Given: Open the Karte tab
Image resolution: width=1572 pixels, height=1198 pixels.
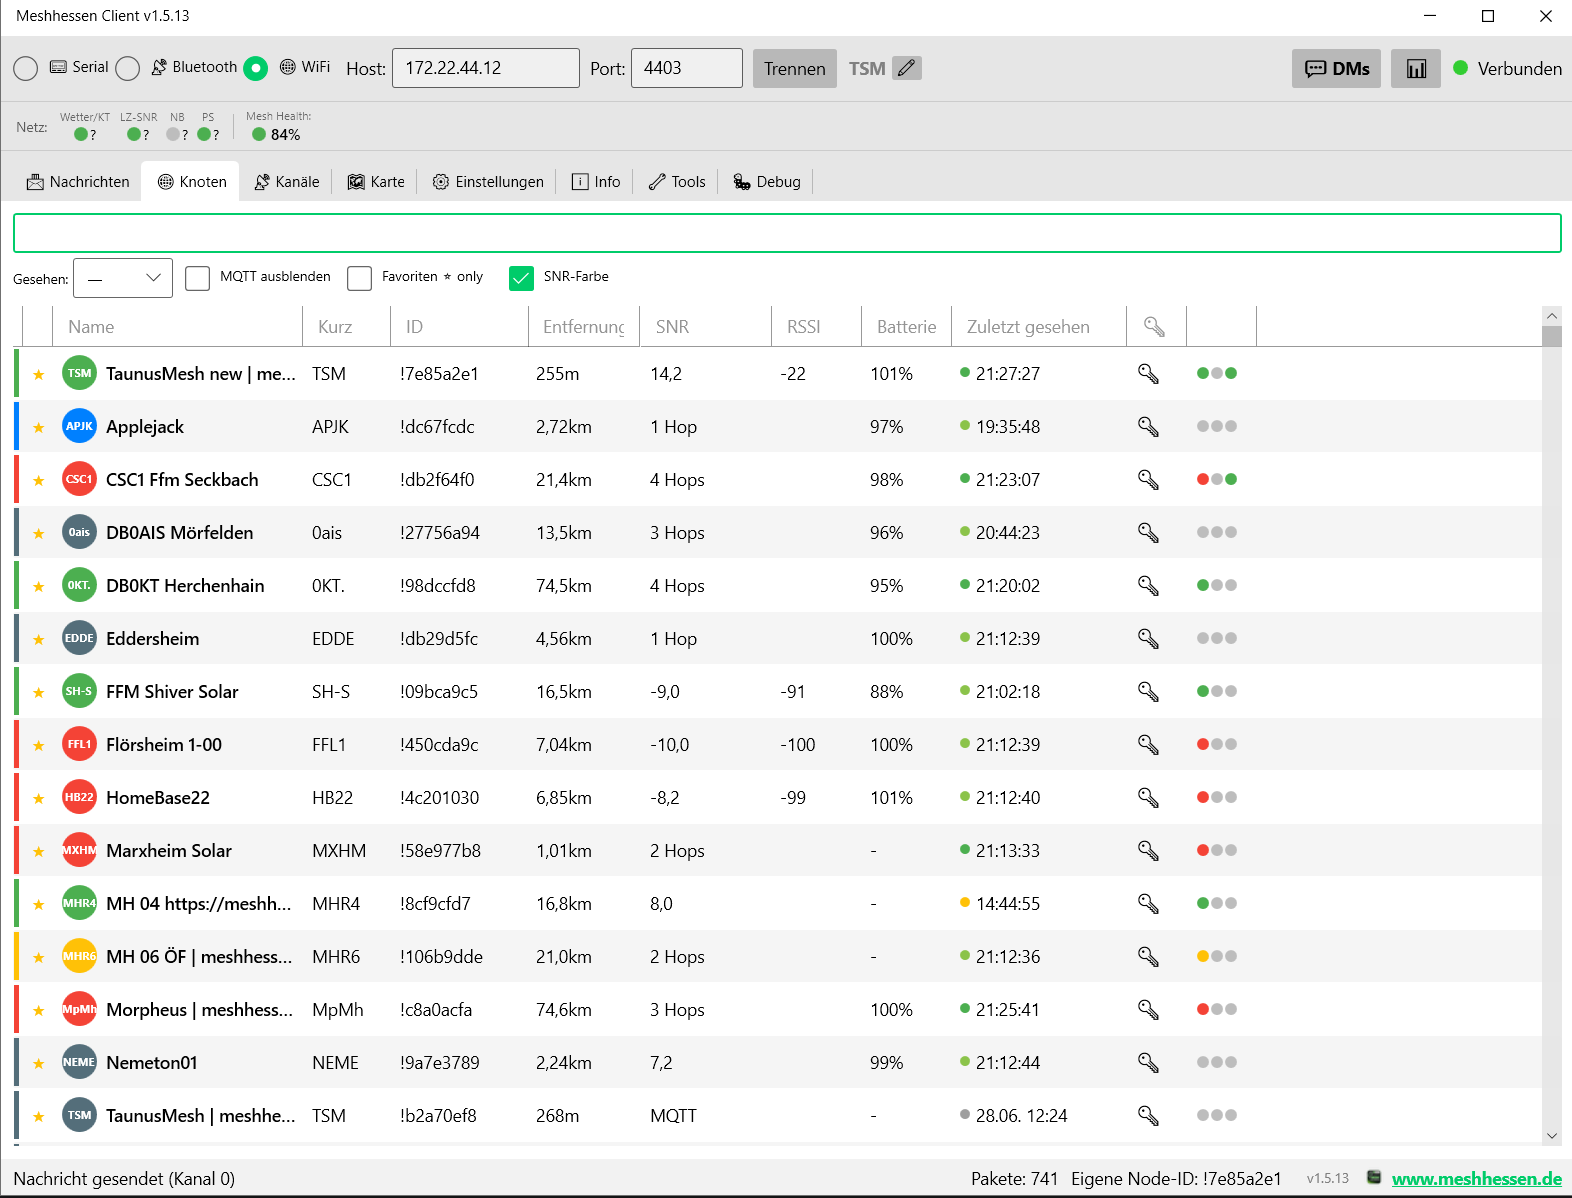Looking at the screenshot, I should tap(376, 182).
